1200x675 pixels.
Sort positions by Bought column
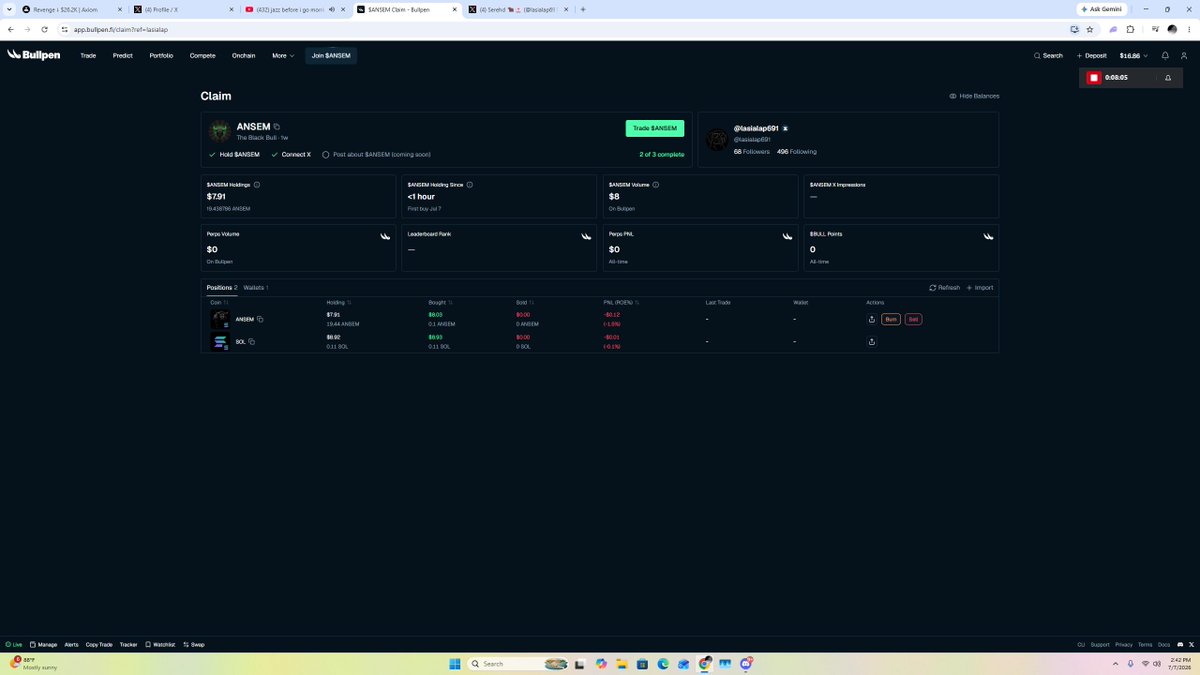click(440, 302)
